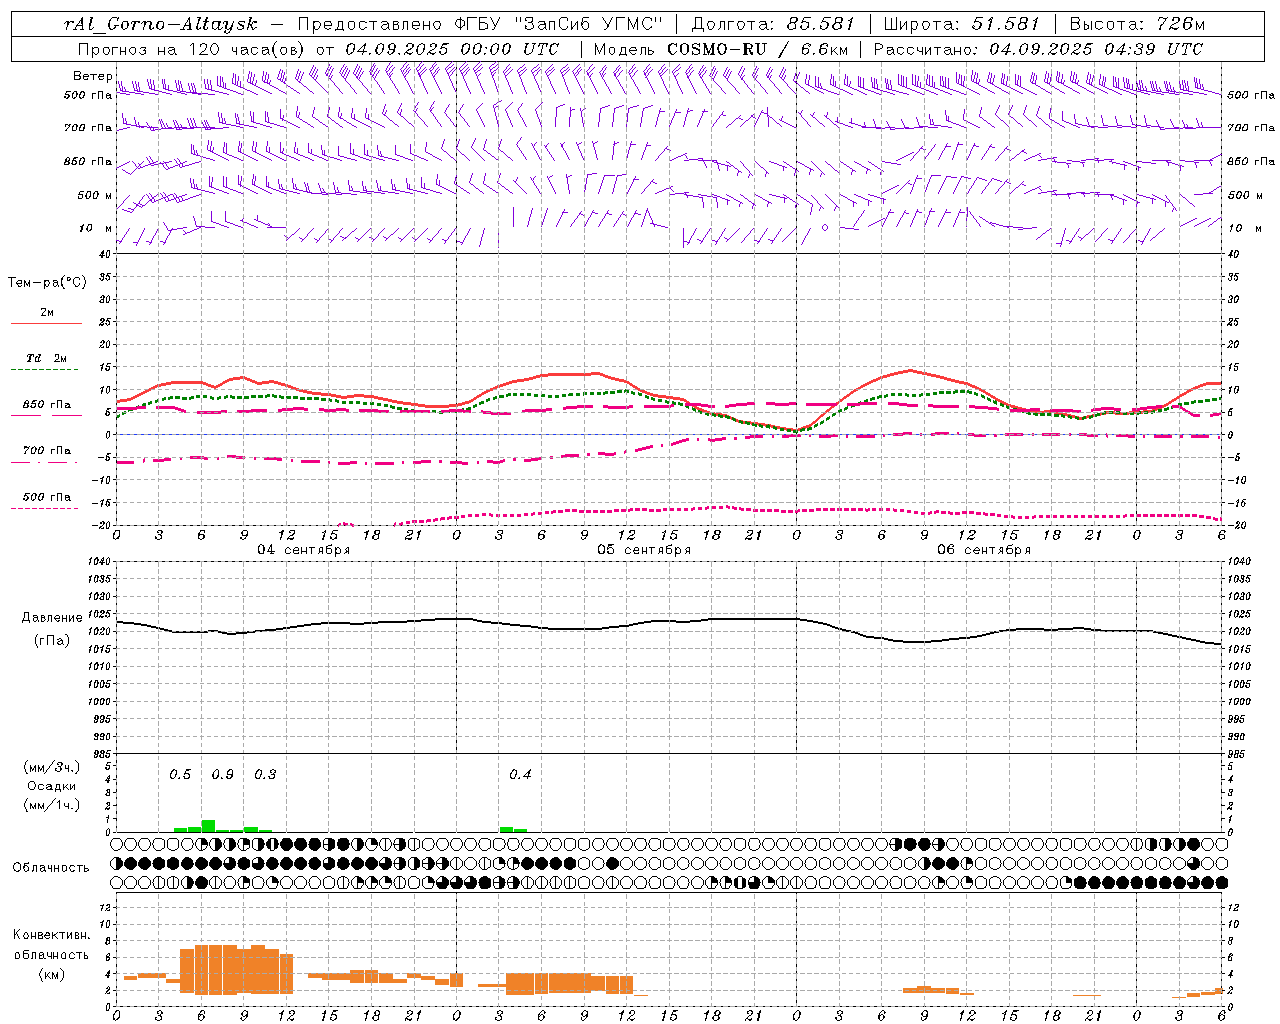Click the precipitation value 0.9
The image size is (1280, 1024).
[222, 775]
